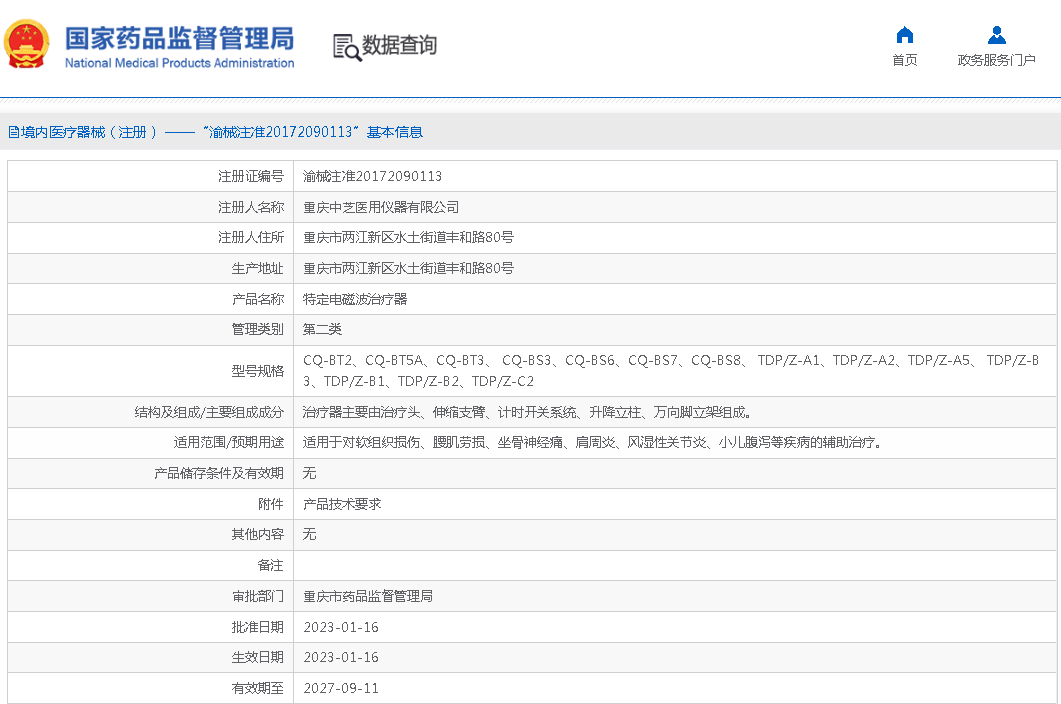
Task: Select 无 value in 产品储存条件 row
Action: coord(309,473)
